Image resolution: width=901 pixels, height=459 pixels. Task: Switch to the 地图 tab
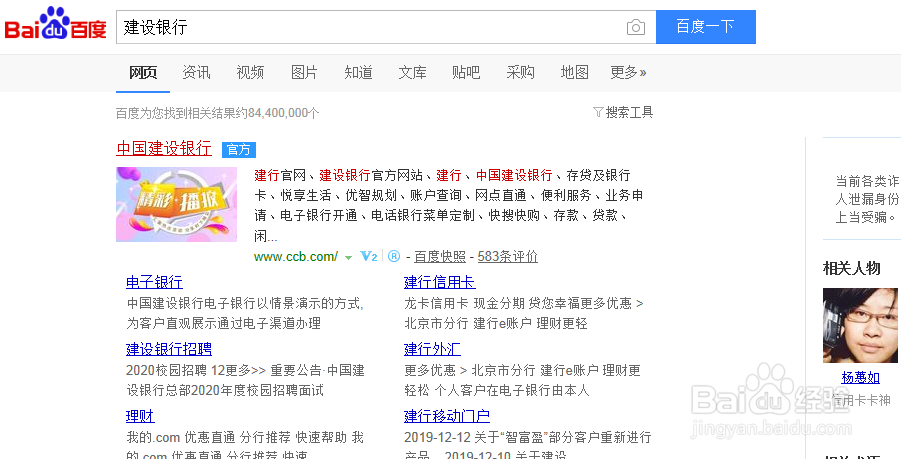tap(575, 72)
